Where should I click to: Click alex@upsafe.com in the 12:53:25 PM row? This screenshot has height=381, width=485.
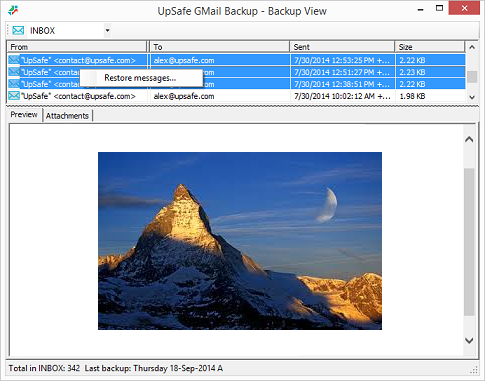pyautogui.click(x=184, y=60)
